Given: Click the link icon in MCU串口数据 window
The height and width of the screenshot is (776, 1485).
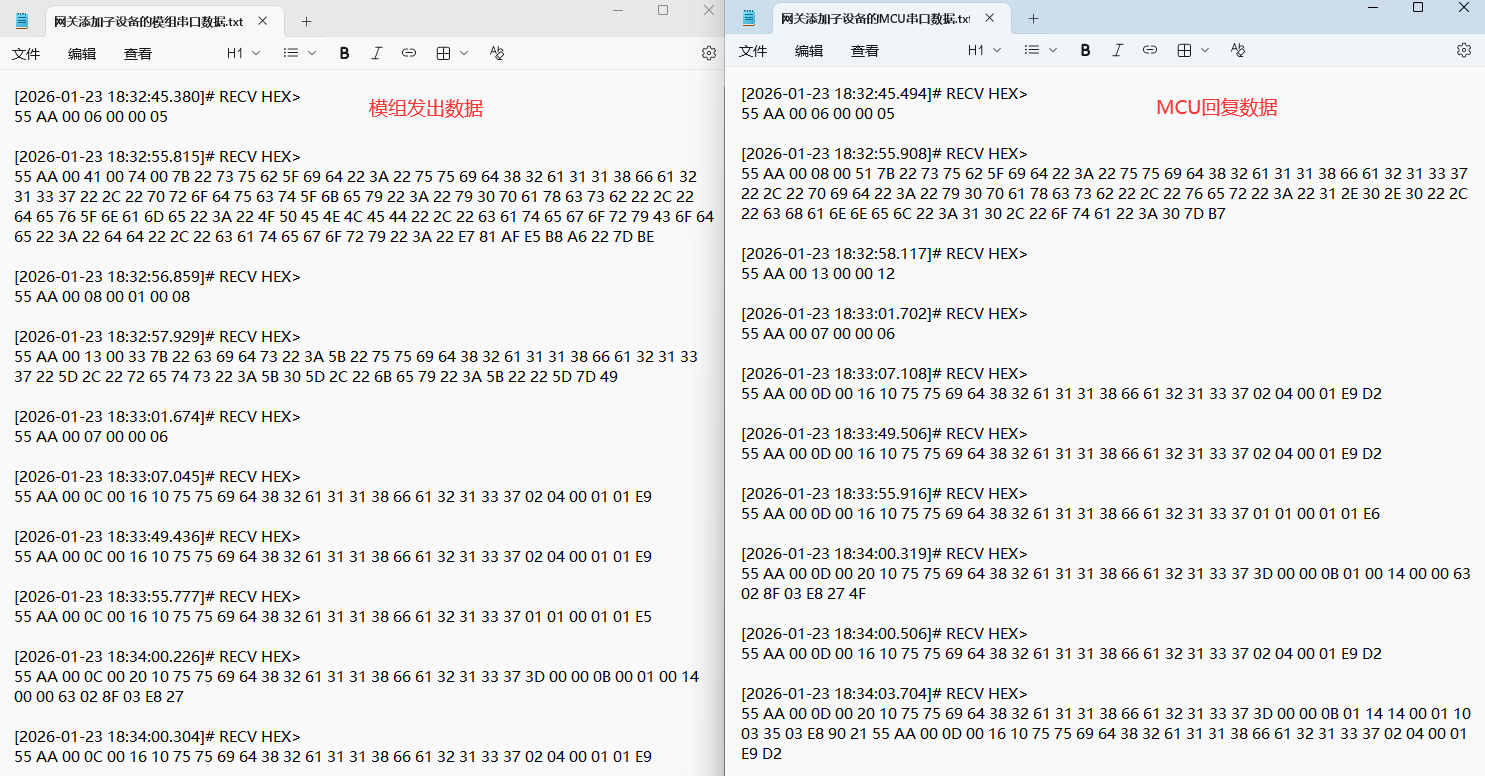Looking at the screenshot, I should [1150, 50].
